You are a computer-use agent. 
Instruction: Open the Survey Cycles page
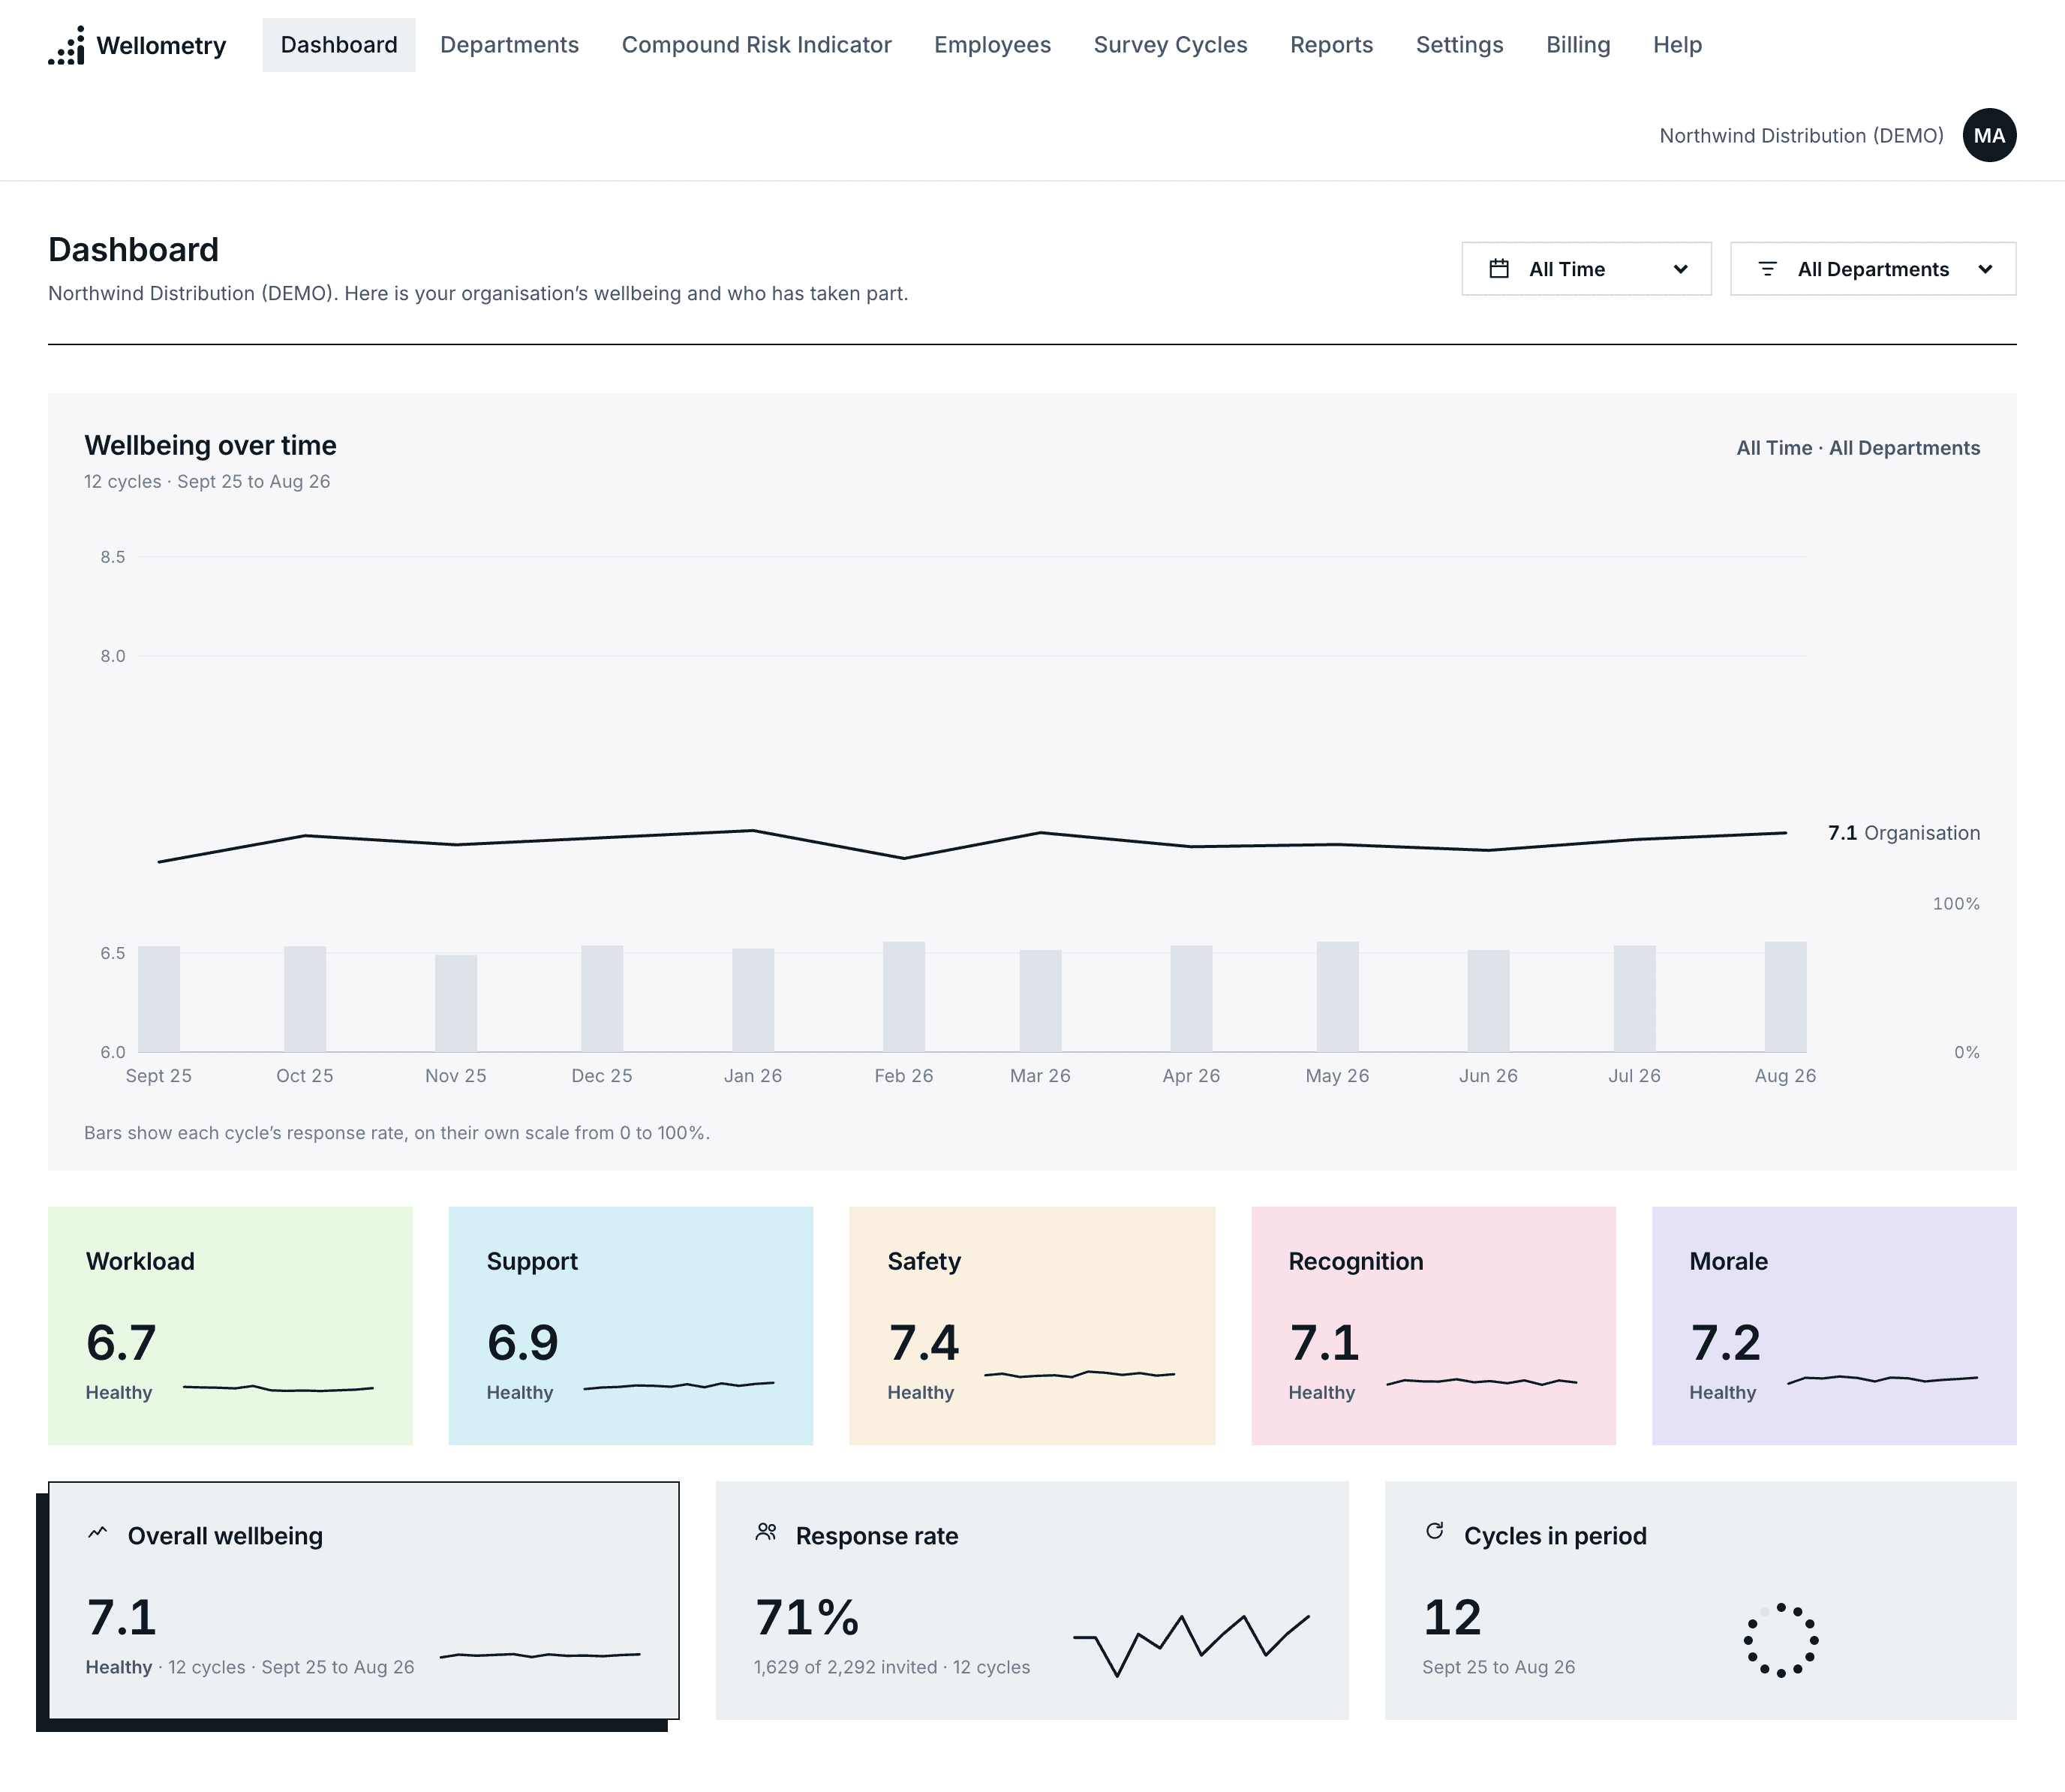click(x=1170, y=45)
